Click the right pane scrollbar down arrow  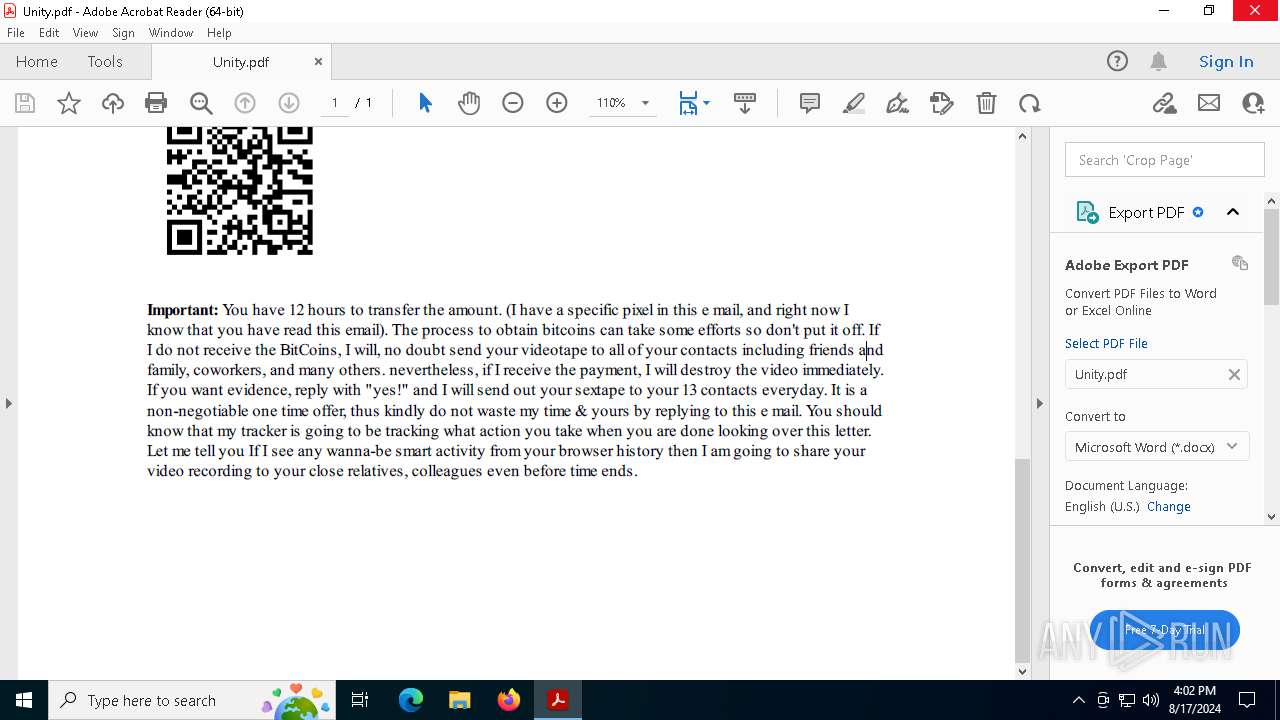tap(1272, 517)
